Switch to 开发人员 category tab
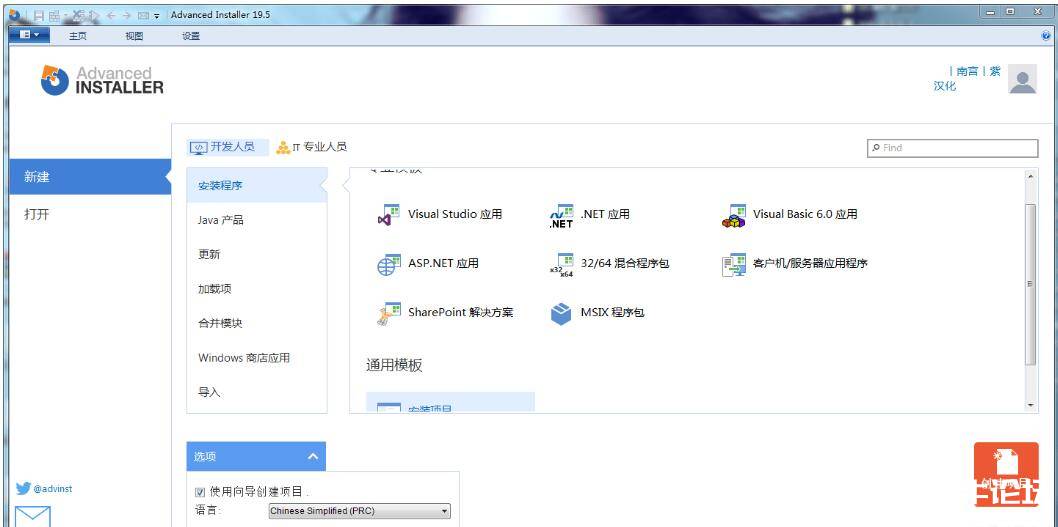The image size is (1058, 527). tap(227, 147)
